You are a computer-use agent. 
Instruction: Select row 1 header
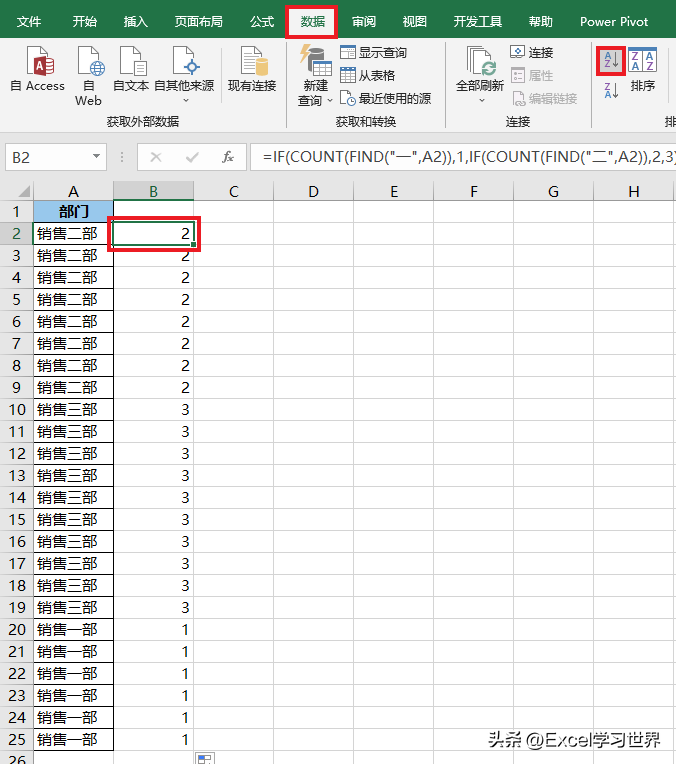(17, 211)
